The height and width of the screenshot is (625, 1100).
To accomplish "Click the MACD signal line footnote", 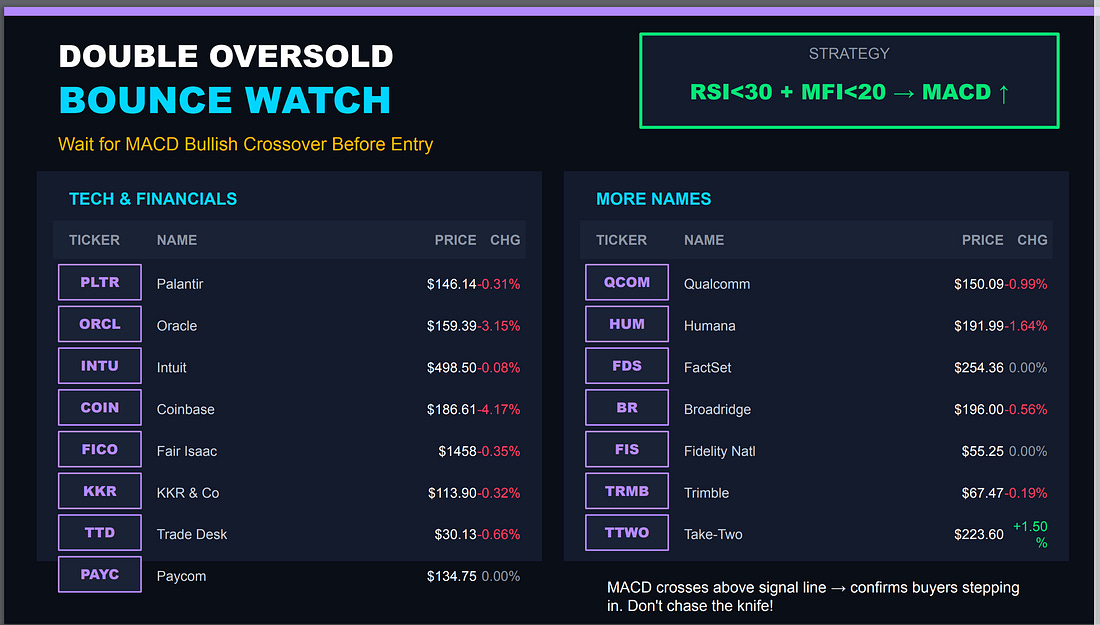I will (813, 596).
